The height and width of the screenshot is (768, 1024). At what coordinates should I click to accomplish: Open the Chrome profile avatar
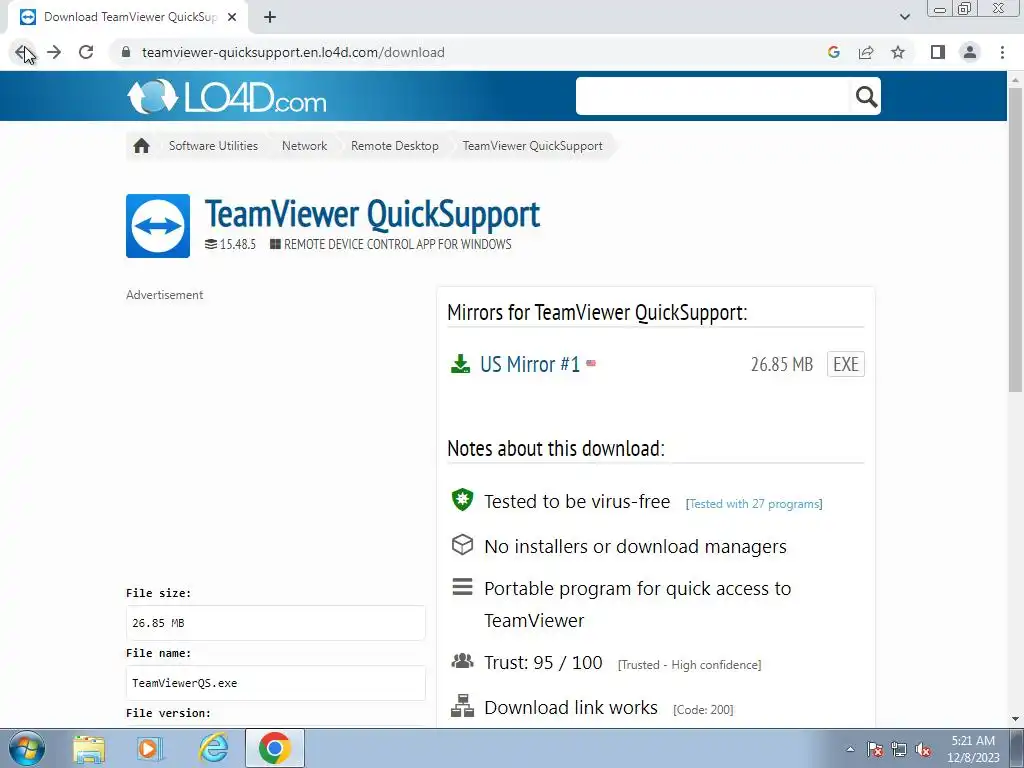970,52
